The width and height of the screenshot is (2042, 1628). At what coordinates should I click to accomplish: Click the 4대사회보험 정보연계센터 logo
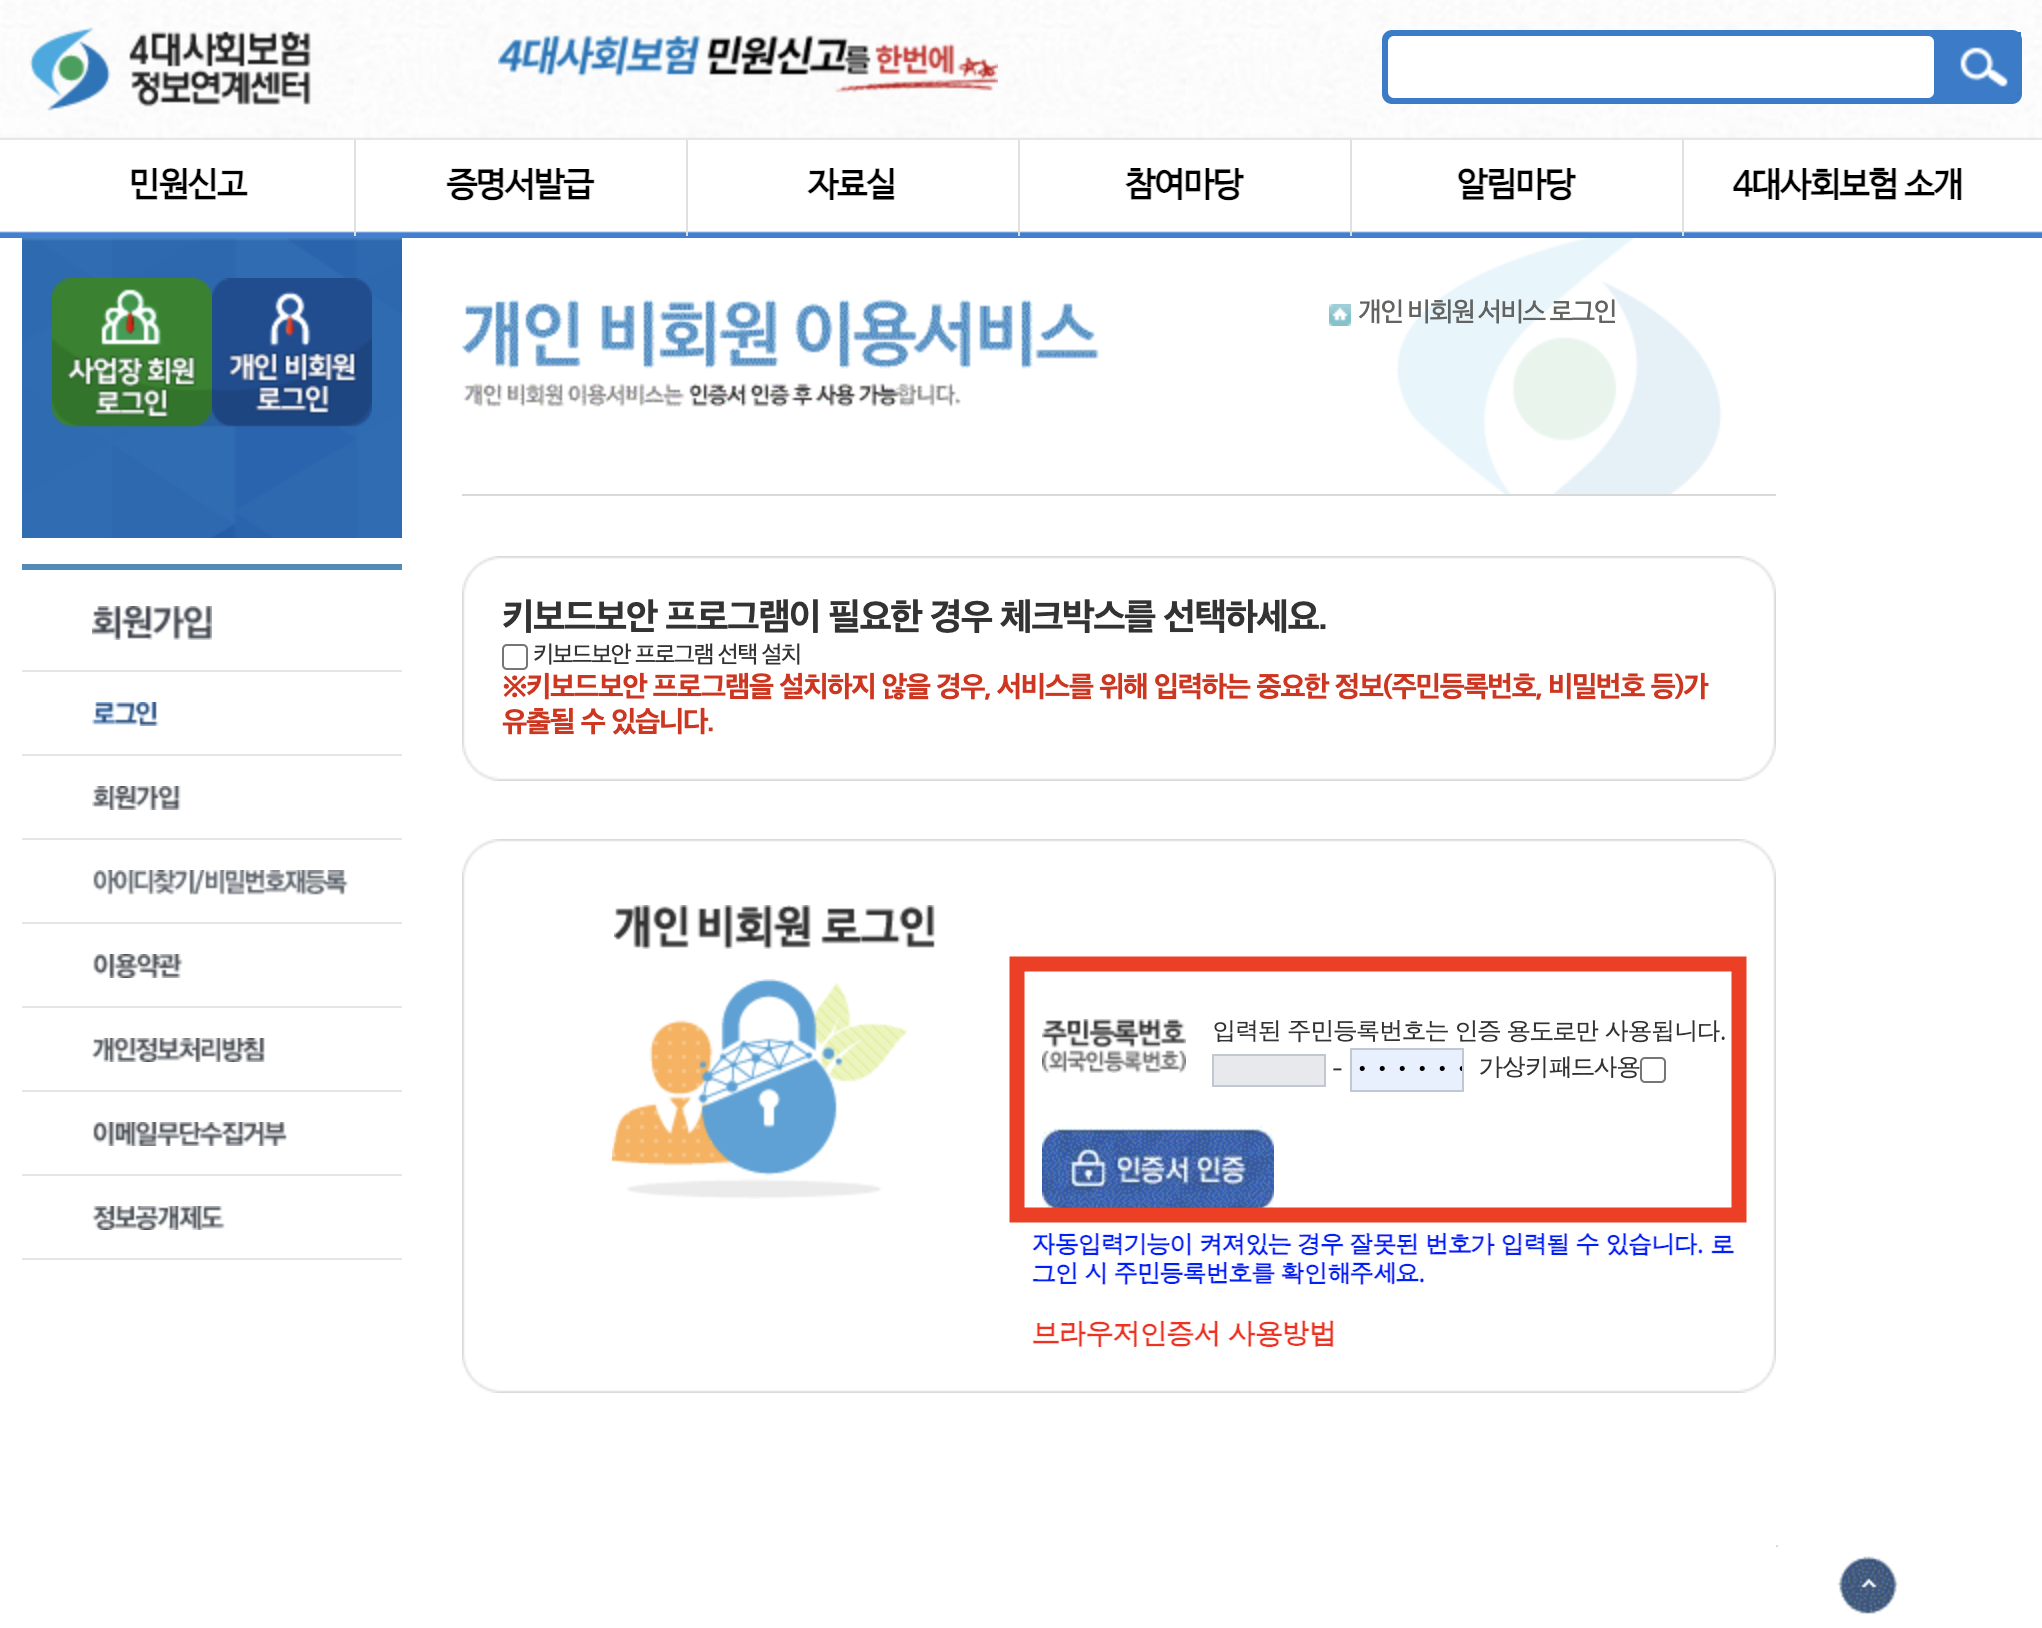point(170,68)
